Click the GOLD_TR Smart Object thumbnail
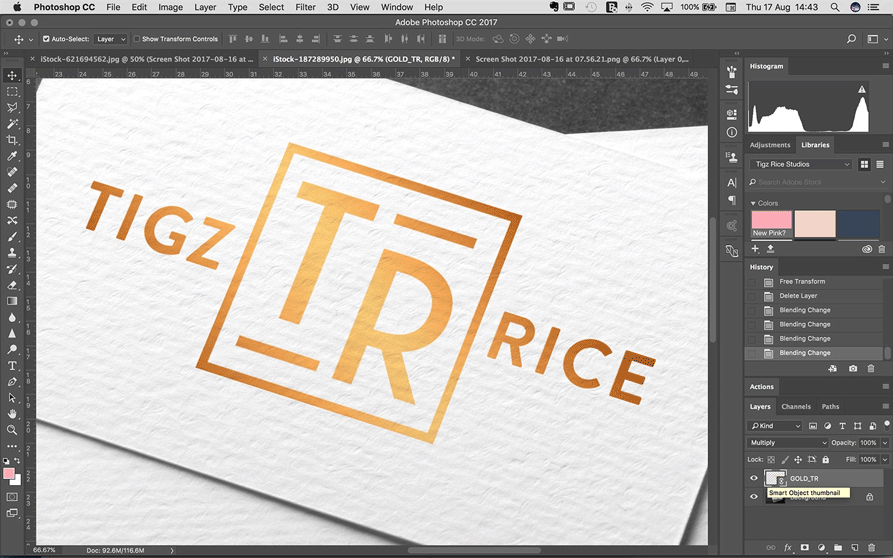893x558 pixels. pos(775,478)
